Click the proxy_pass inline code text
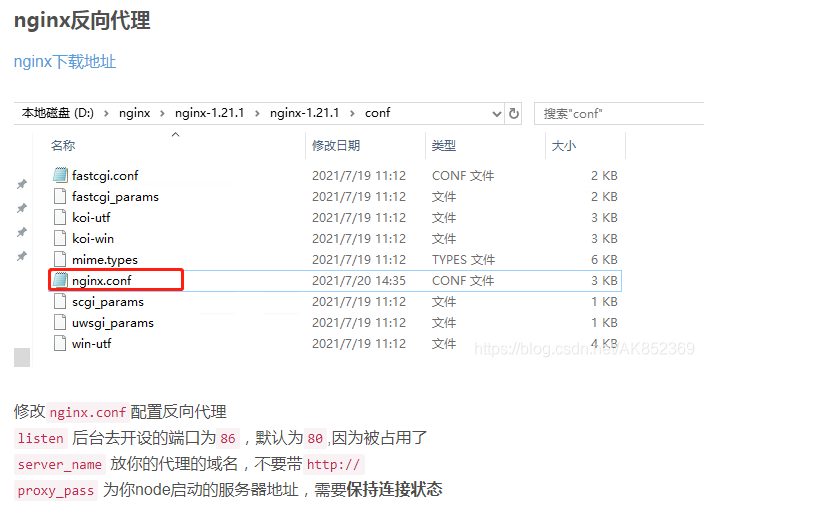The width and height of the screenshot is (824, 516). tap(56, 491)
